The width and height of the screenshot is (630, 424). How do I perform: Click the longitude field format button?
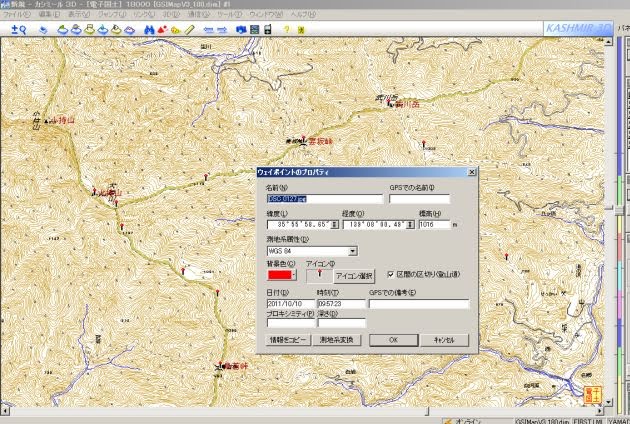pos(410,226)
